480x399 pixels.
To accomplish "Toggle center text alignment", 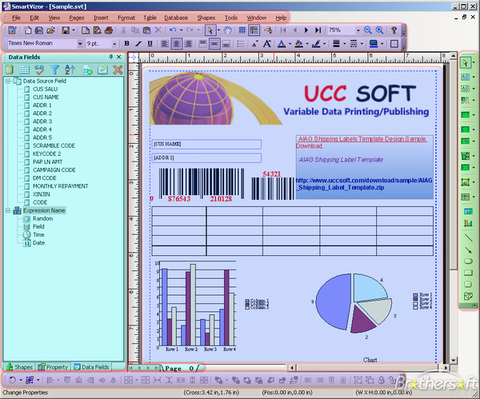I will (176, 44).
